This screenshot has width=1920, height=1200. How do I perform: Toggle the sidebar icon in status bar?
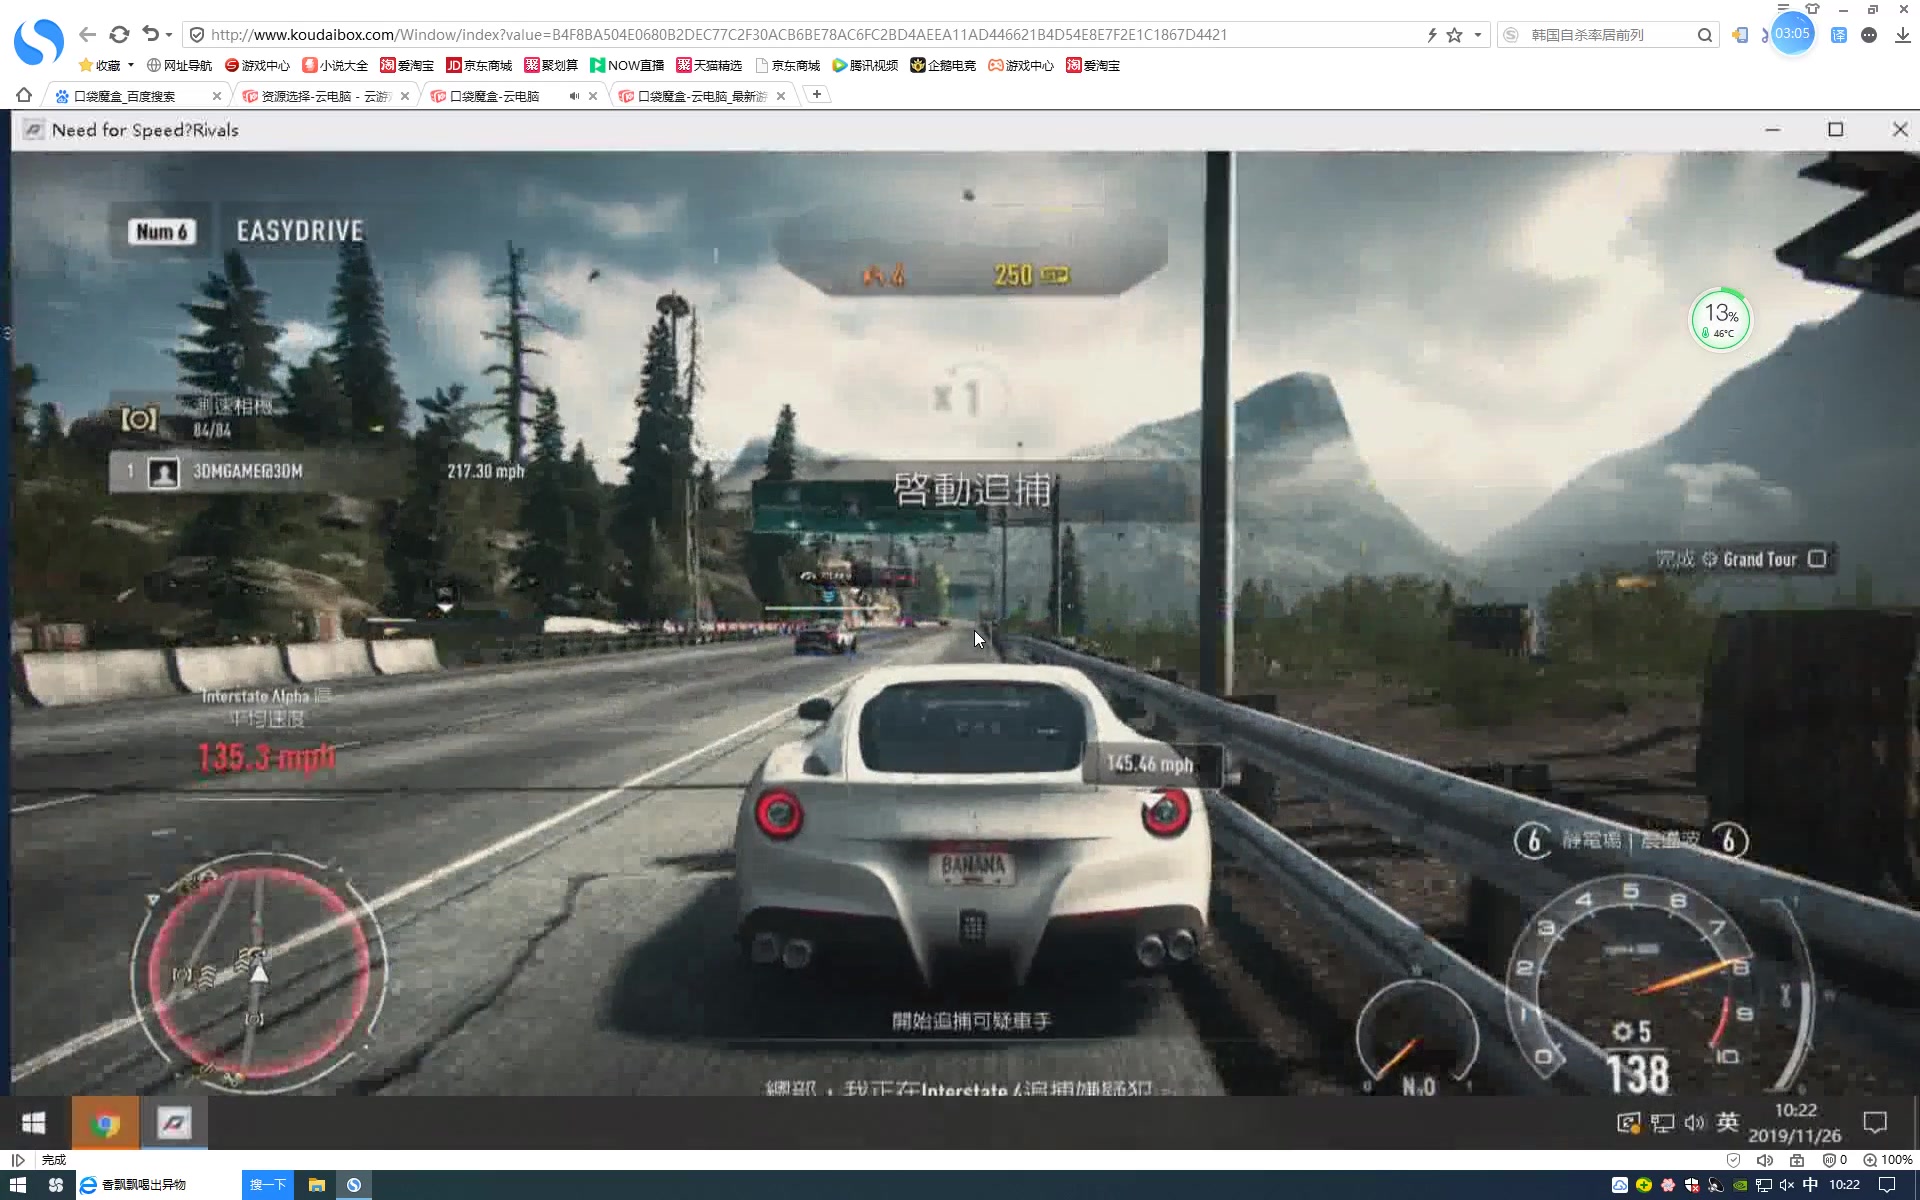[x=18, y=1160]
